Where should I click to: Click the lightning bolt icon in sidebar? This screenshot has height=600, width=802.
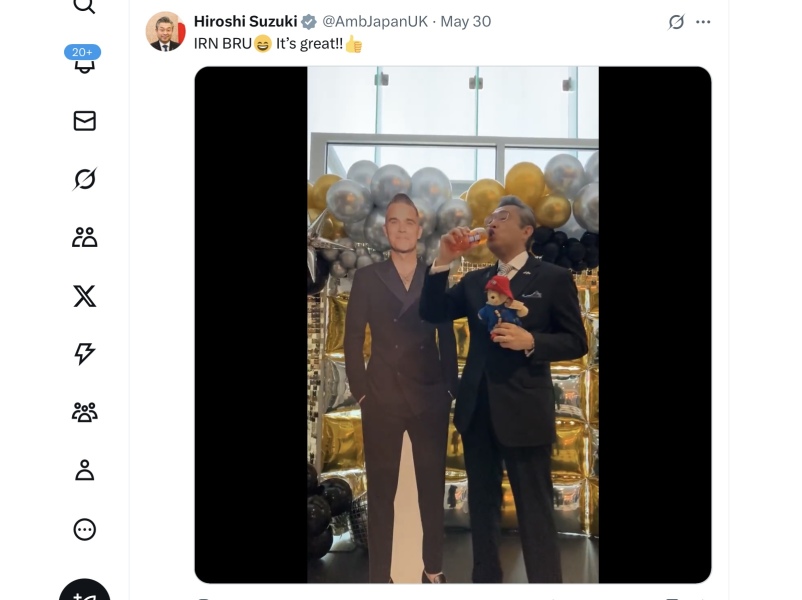click(x=84, y=353)
